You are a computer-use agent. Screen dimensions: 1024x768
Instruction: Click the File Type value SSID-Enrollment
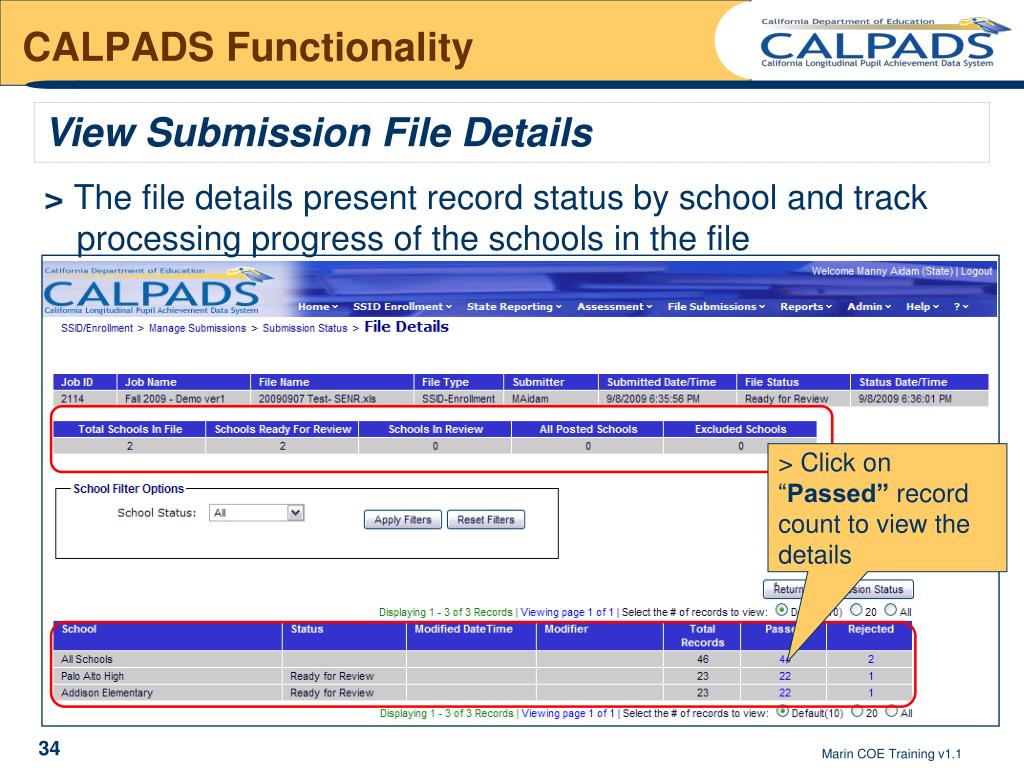point(458,398)
